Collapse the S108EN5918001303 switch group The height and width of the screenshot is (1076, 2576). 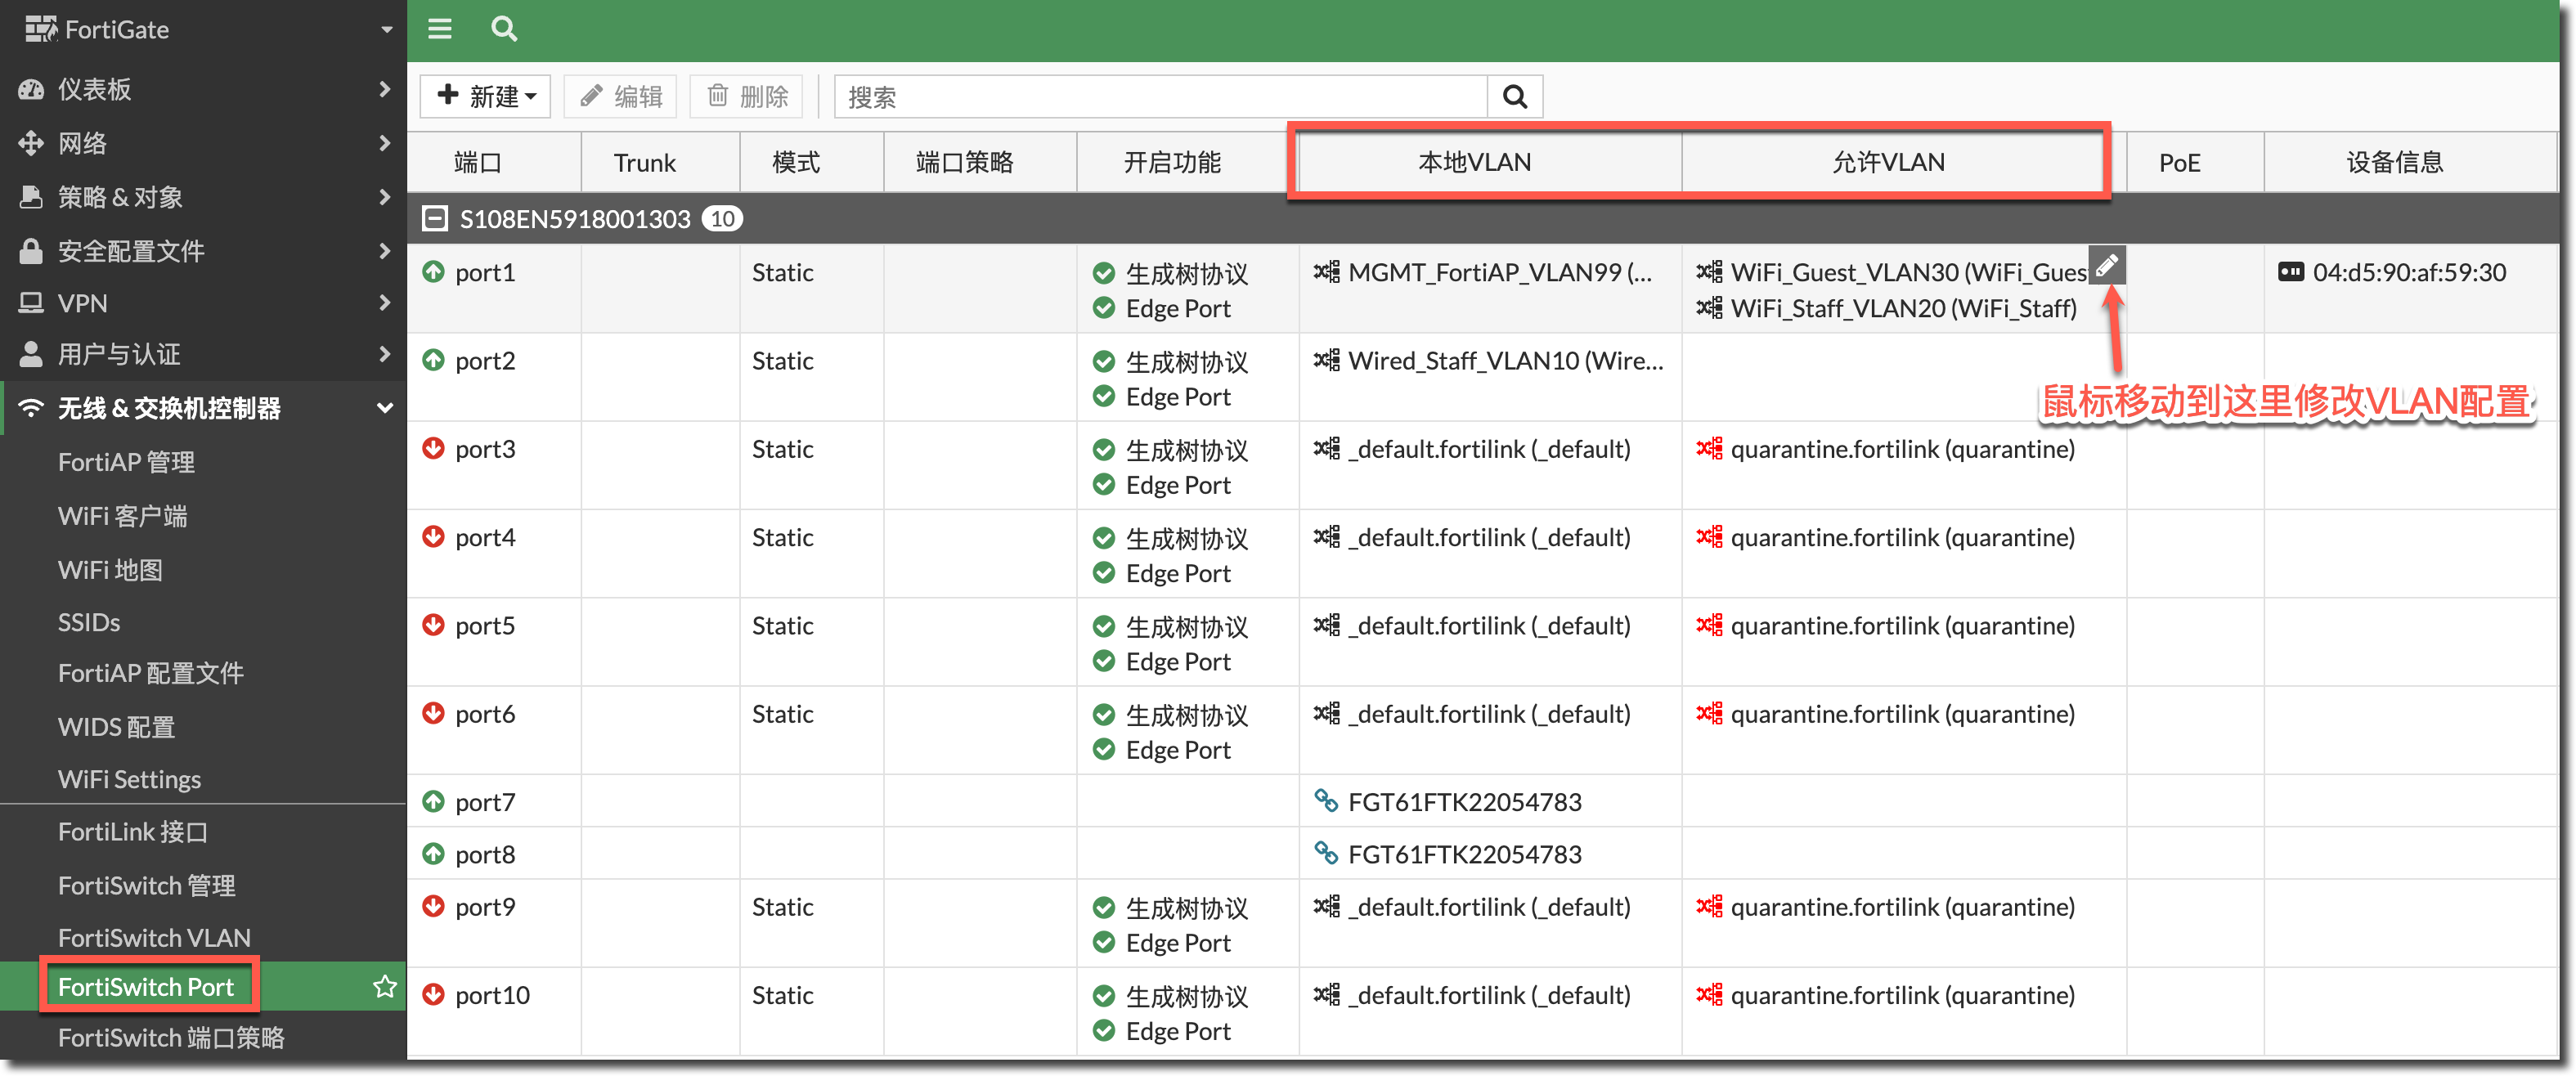coord(435,218)
